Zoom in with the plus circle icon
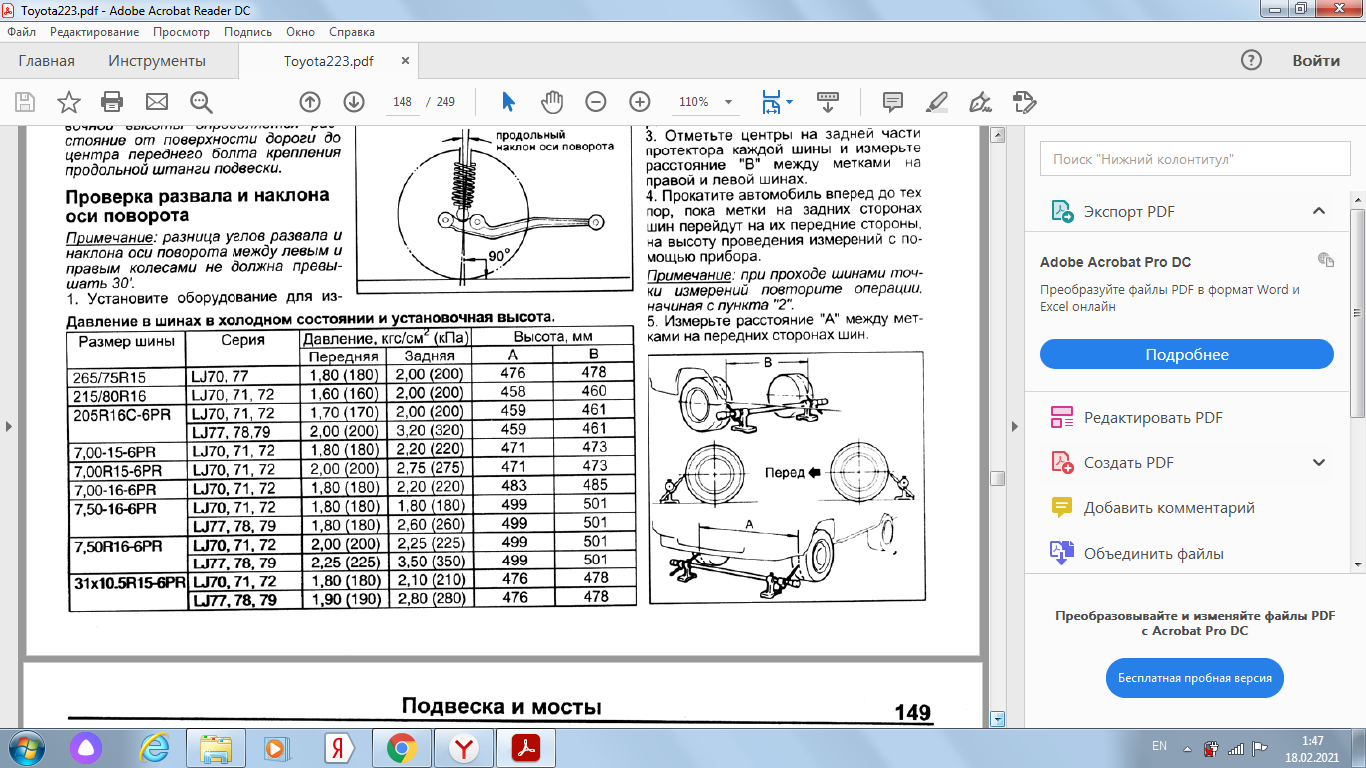 click(640, 102)
